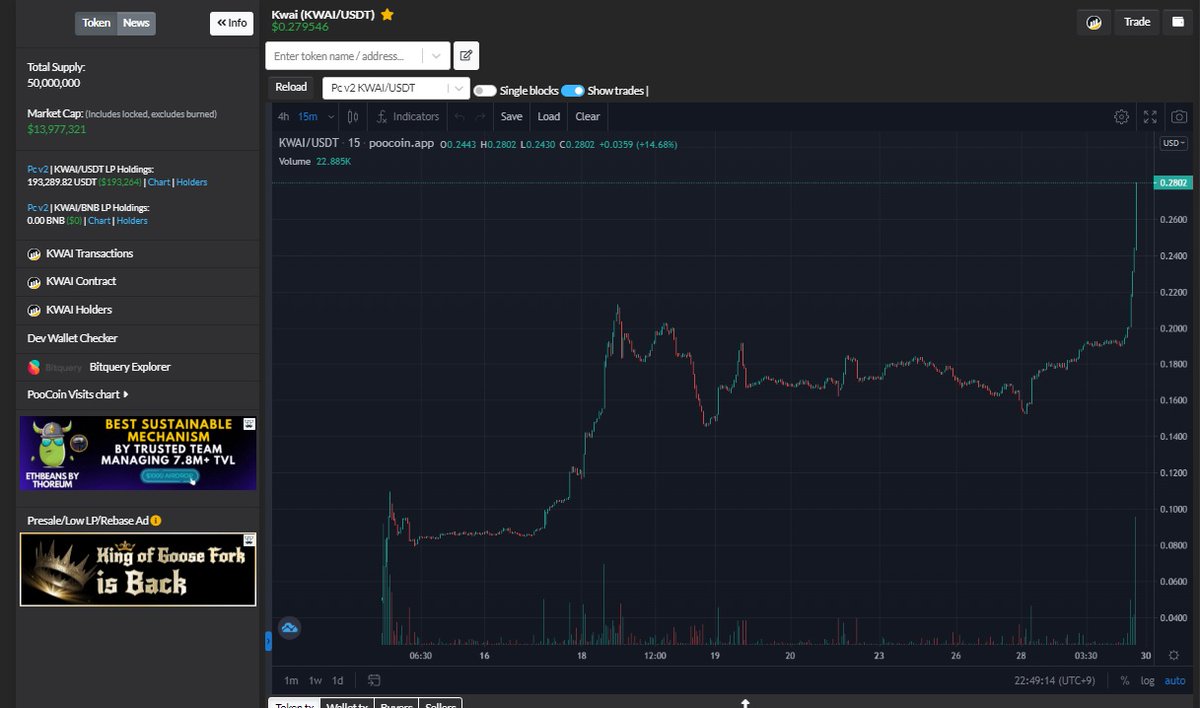Collapse the Info side panel

tap(232, 23)
